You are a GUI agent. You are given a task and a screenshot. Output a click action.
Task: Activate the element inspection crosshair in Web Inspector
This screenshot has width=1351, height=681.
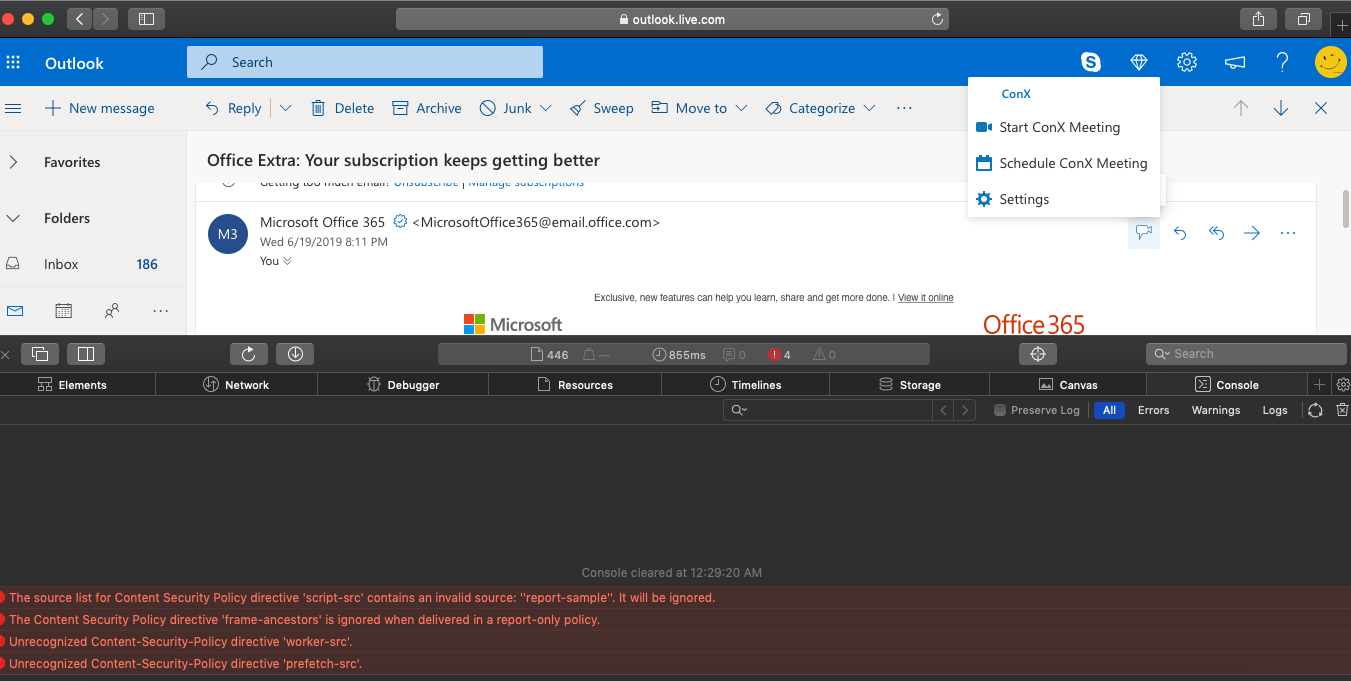pos(1037,353)
